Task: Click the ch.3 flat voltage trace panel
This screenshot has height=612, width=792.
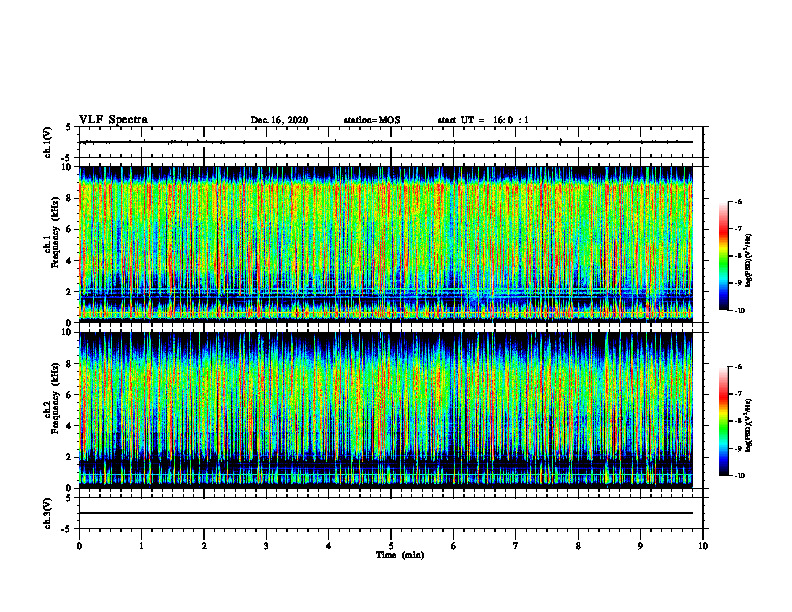Action: (x=391, y=513)
